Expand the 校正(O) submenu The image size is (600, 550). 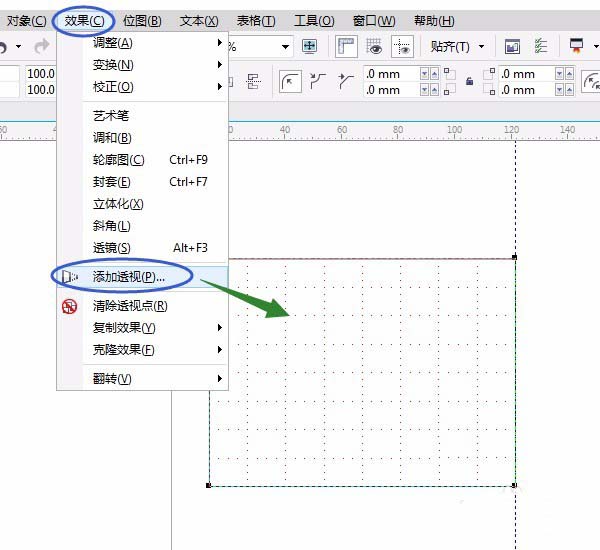219,86
